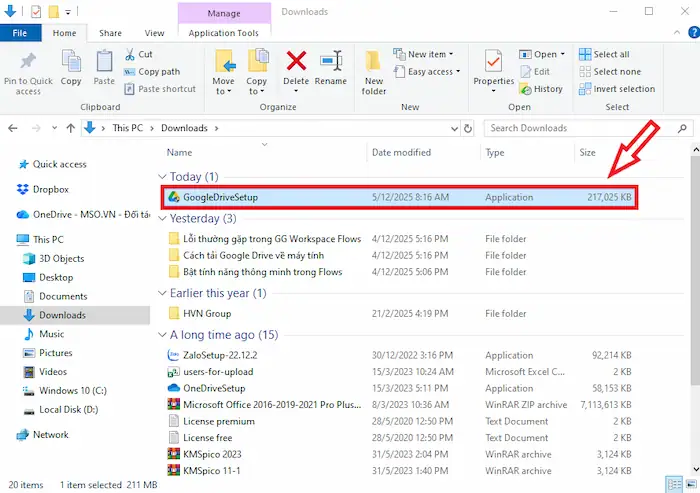Open Properties from the ribbon
Viewport: 700px width, 493px height.
click(493, 66)
